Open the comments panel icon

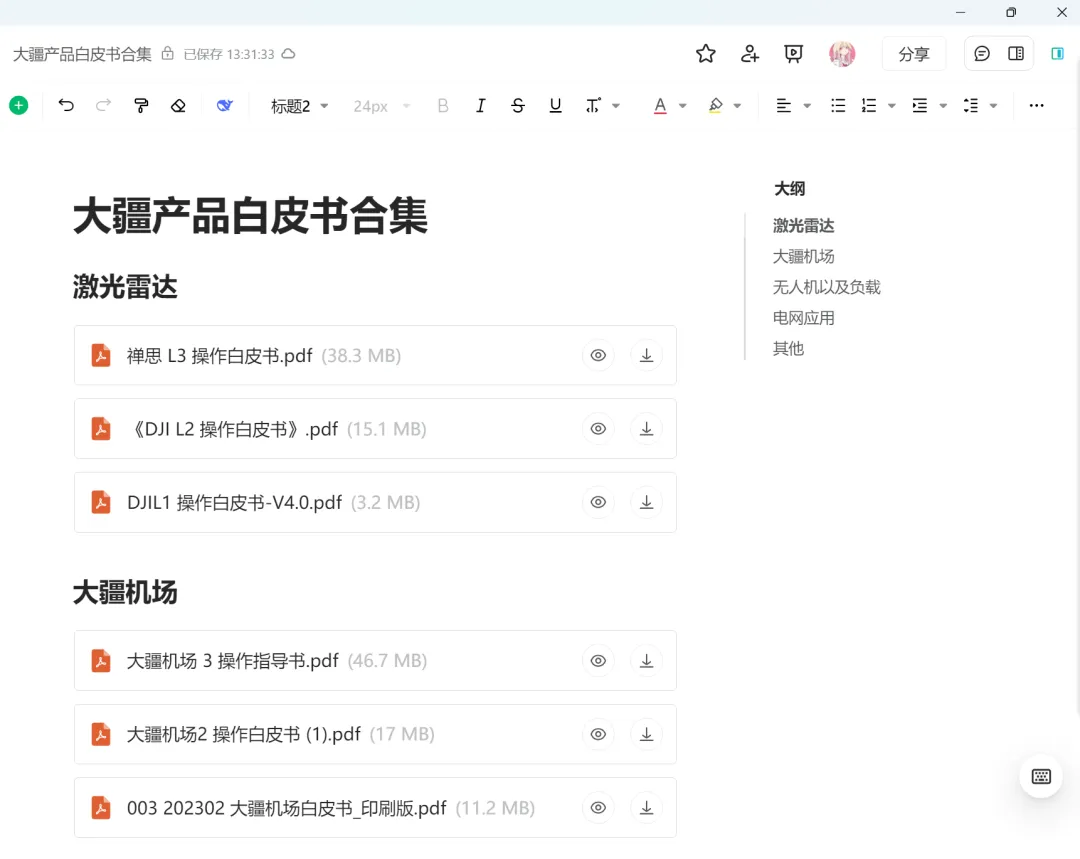pyautogui.click(x=982, y=54)
